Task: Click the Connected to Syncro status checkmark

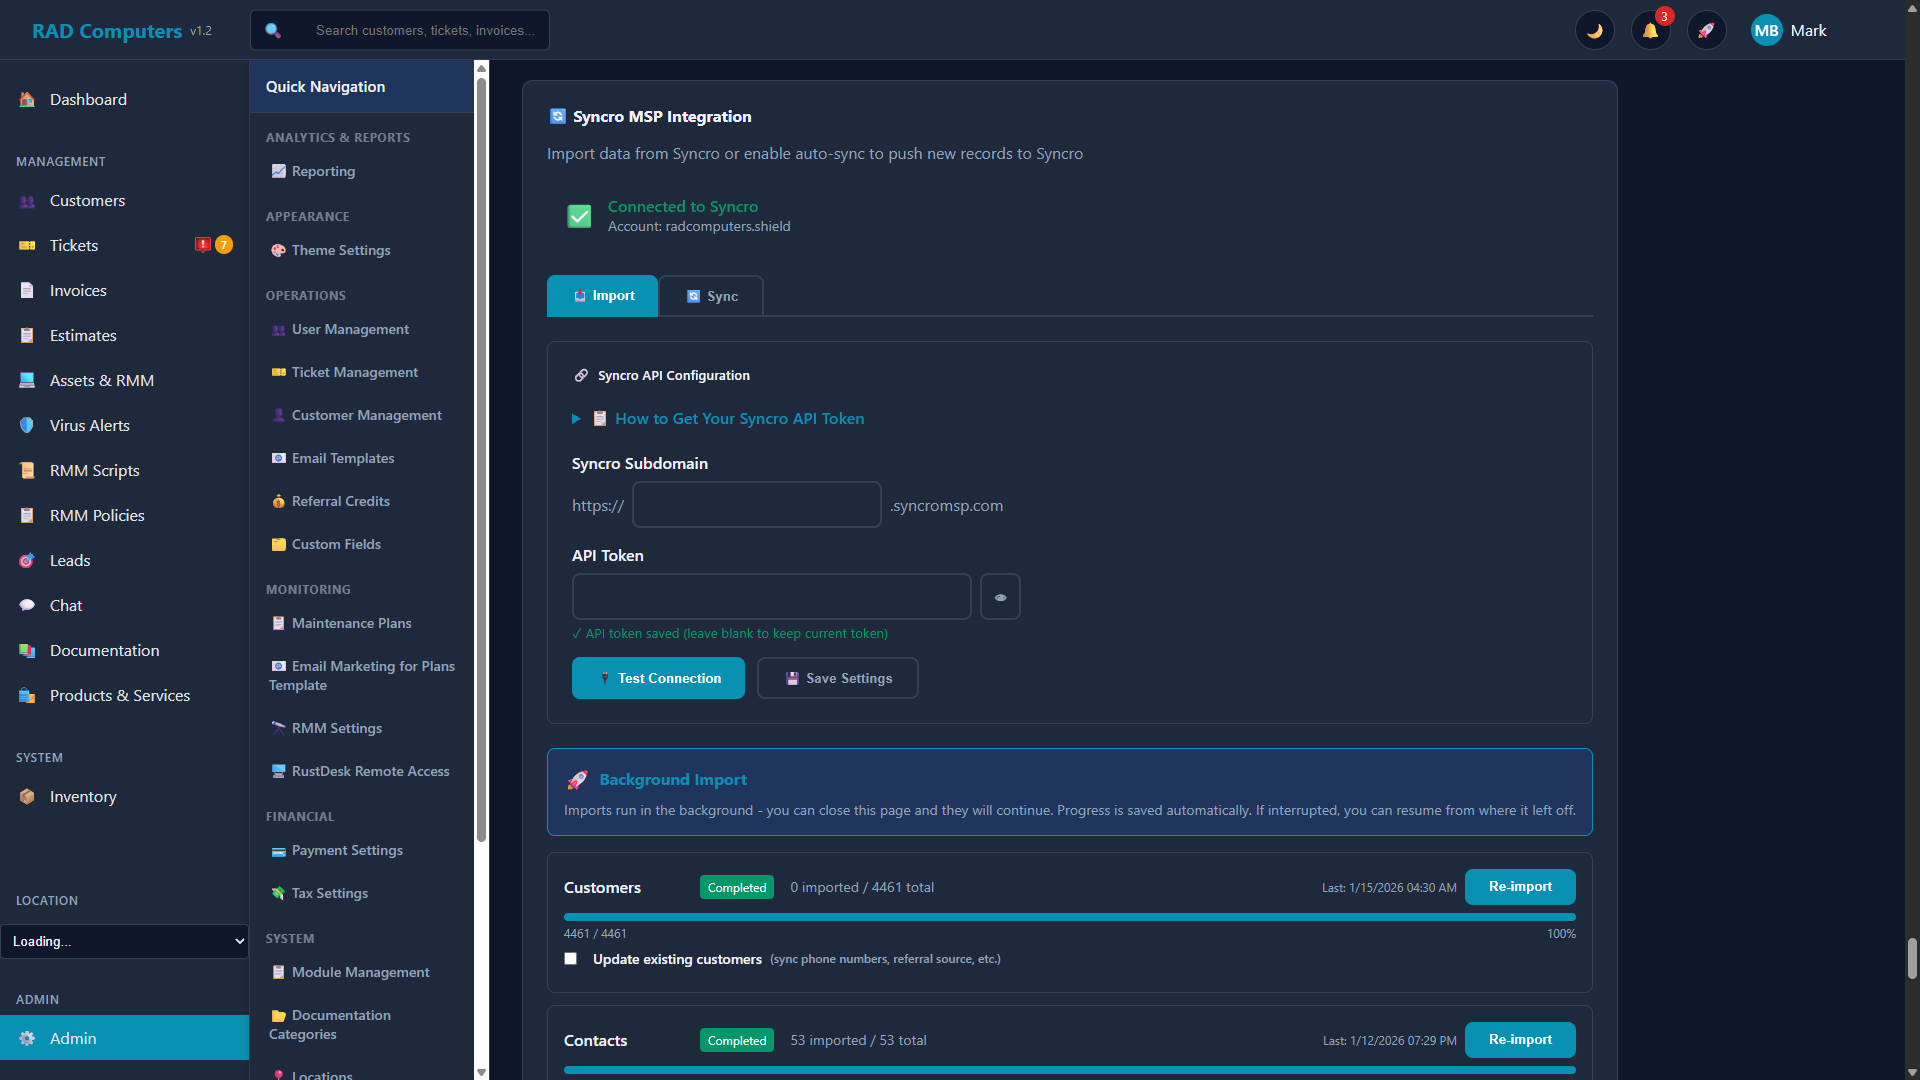Action: coord(579,216)
